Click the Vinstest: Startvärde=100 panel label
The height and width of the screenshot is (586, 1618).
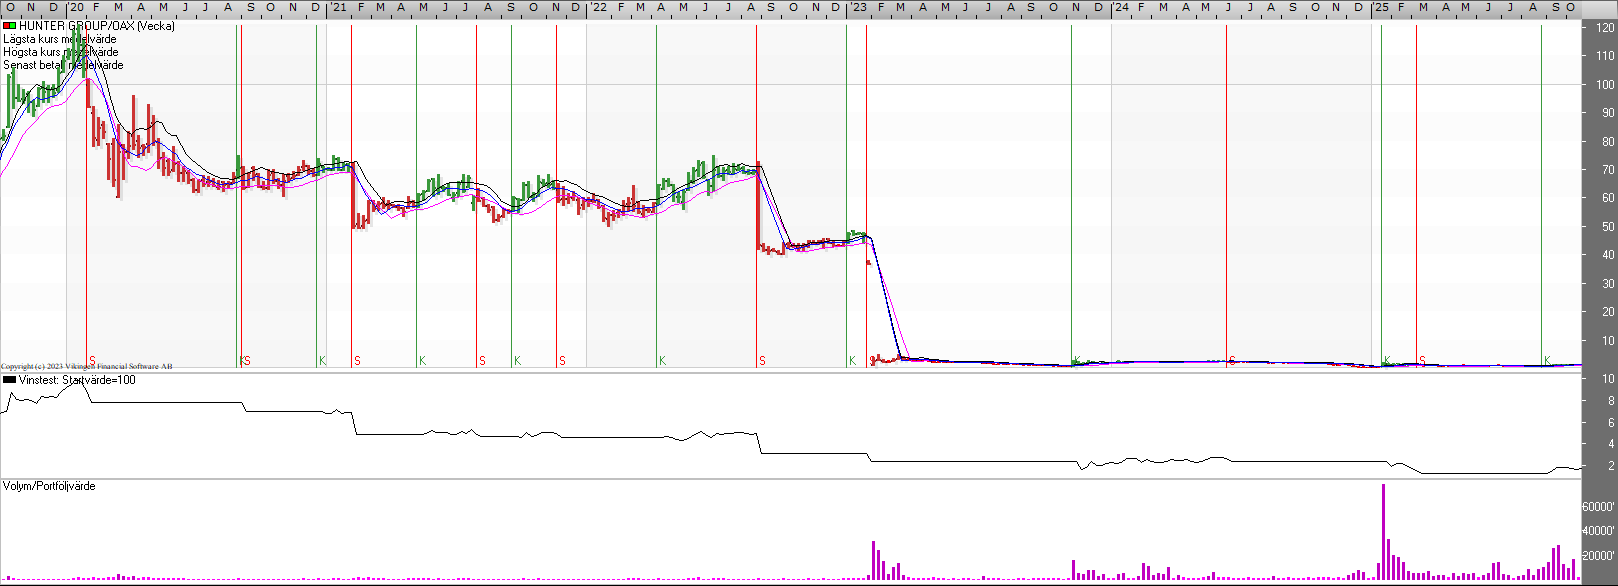pyautogui.click(x=77, y=380)
